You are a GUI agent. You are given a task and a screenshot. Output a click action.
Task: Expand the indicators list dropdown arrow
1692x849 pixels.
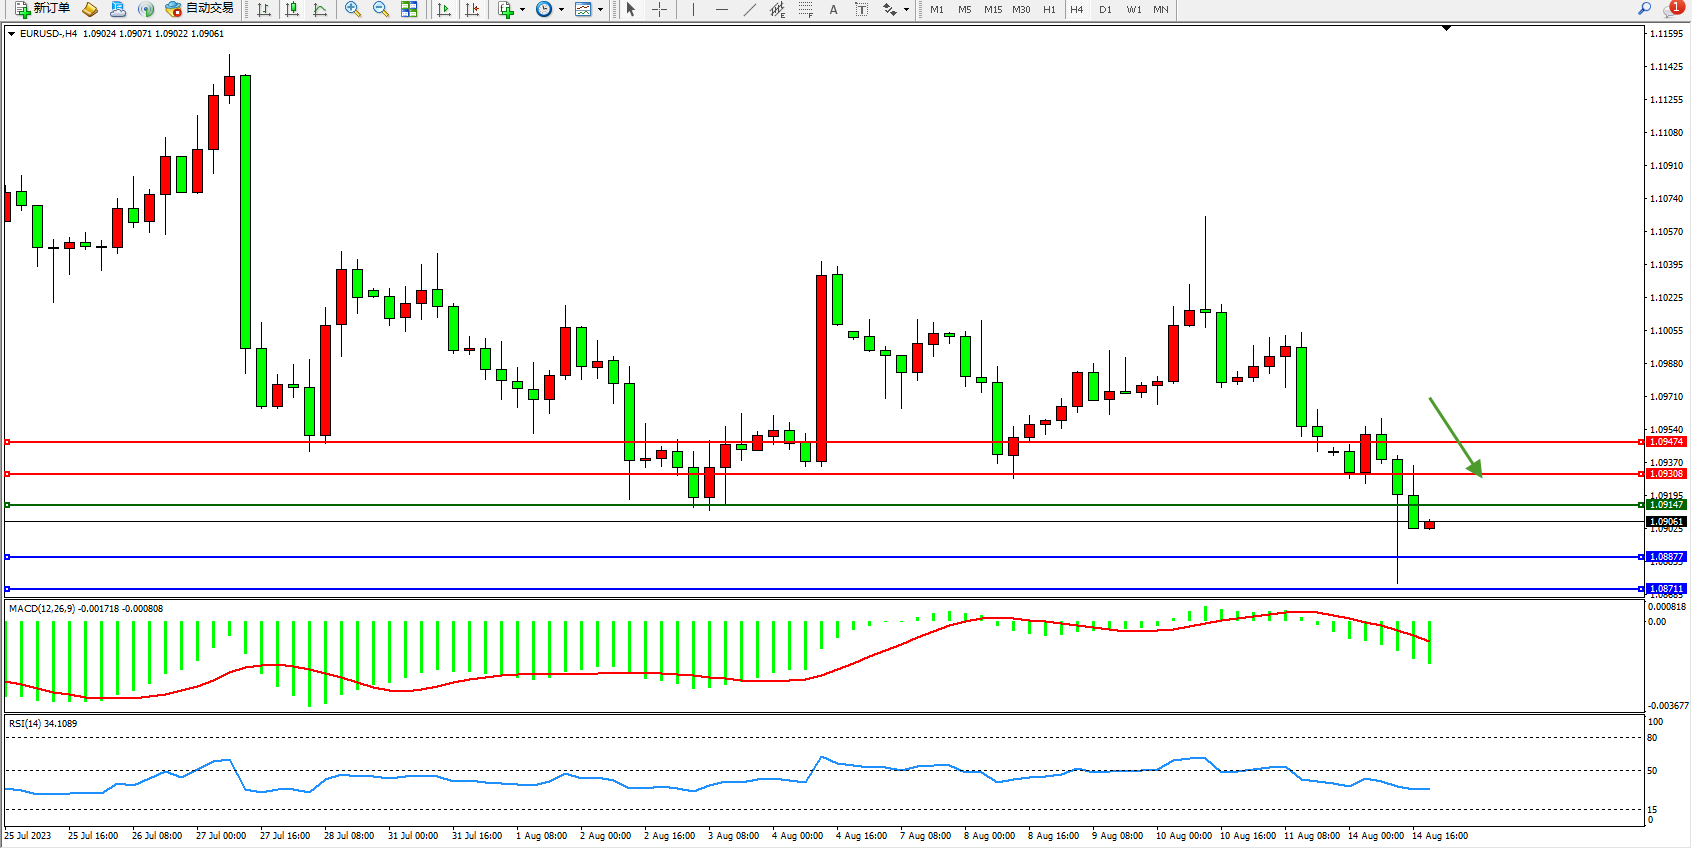tap(522, 9)
